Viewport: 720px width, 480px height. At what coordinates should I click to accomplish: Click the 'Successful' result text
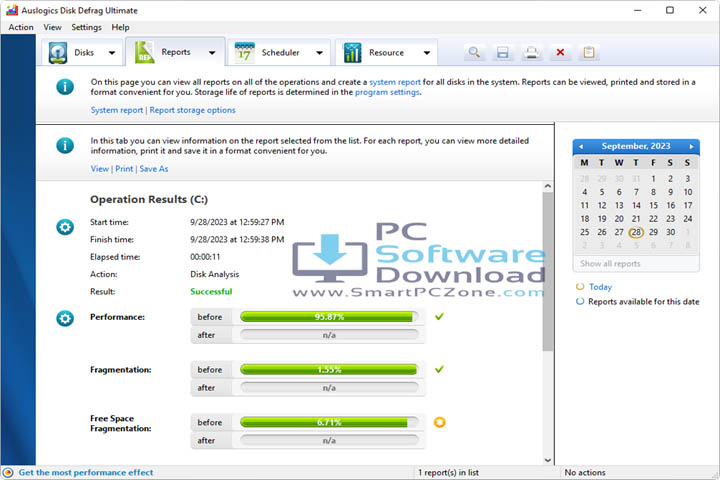click(211, 292)
